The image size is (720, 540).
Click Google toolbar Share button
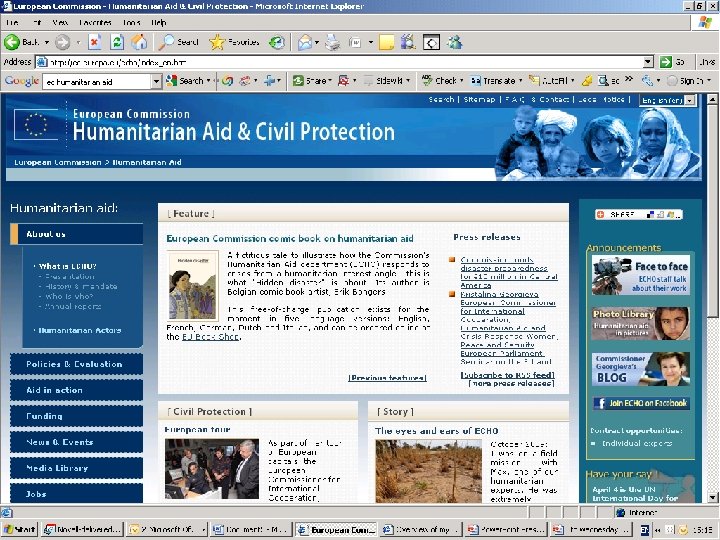(311, 81)
